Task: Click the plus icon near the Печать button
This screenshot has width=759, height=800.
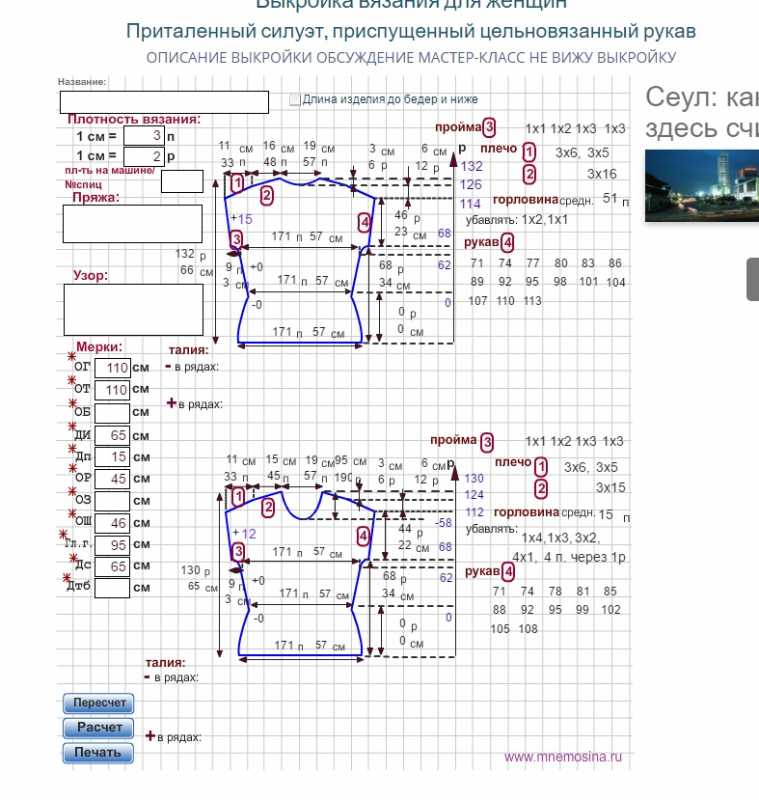Action: 150,736
